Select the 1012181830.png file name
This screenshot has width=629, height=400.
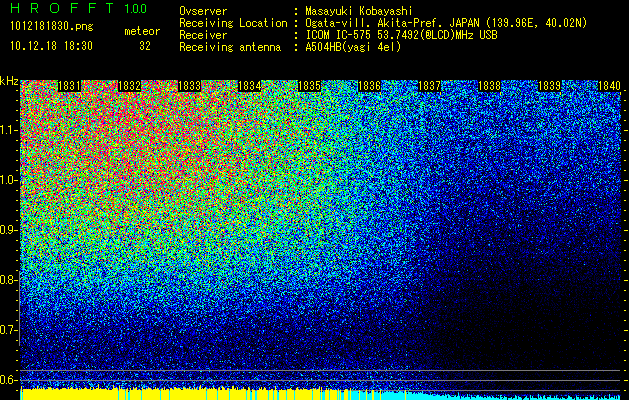[52, 26]
